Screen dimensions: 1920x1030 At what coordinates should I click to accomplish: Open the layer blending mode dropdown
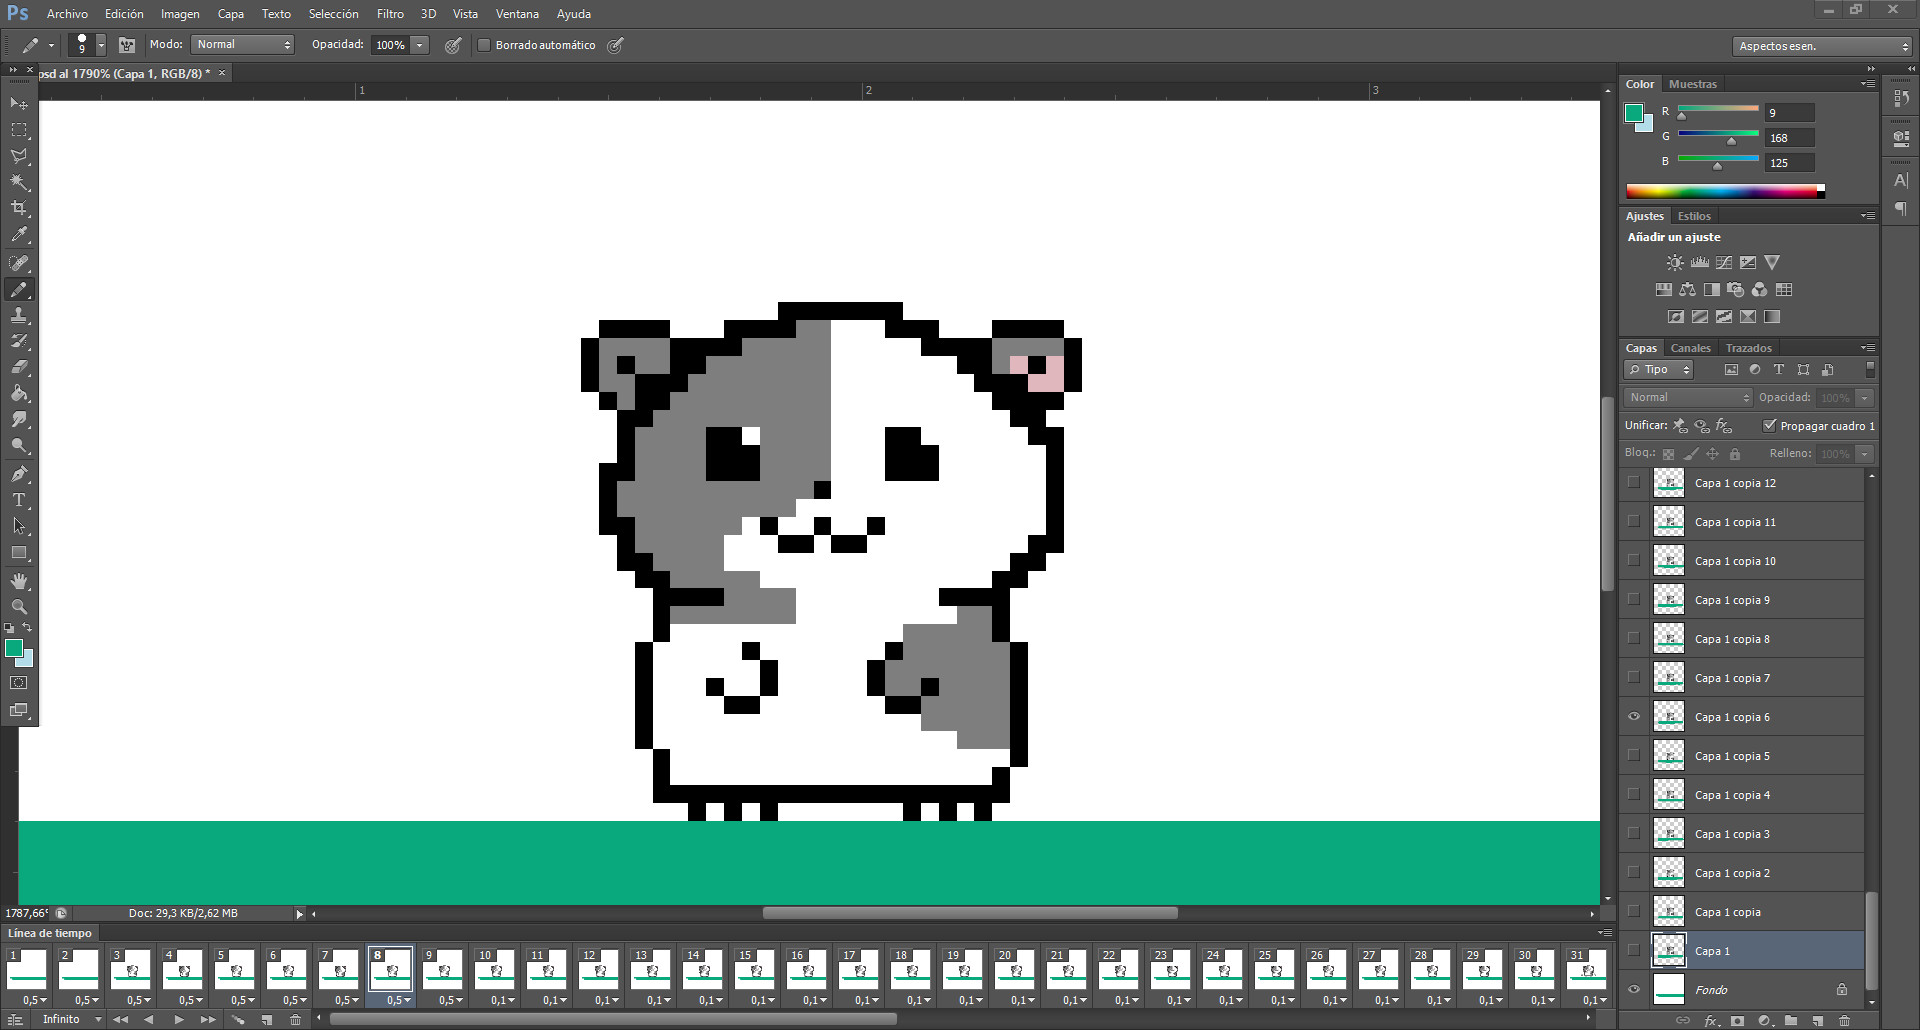click(1687, 397)
